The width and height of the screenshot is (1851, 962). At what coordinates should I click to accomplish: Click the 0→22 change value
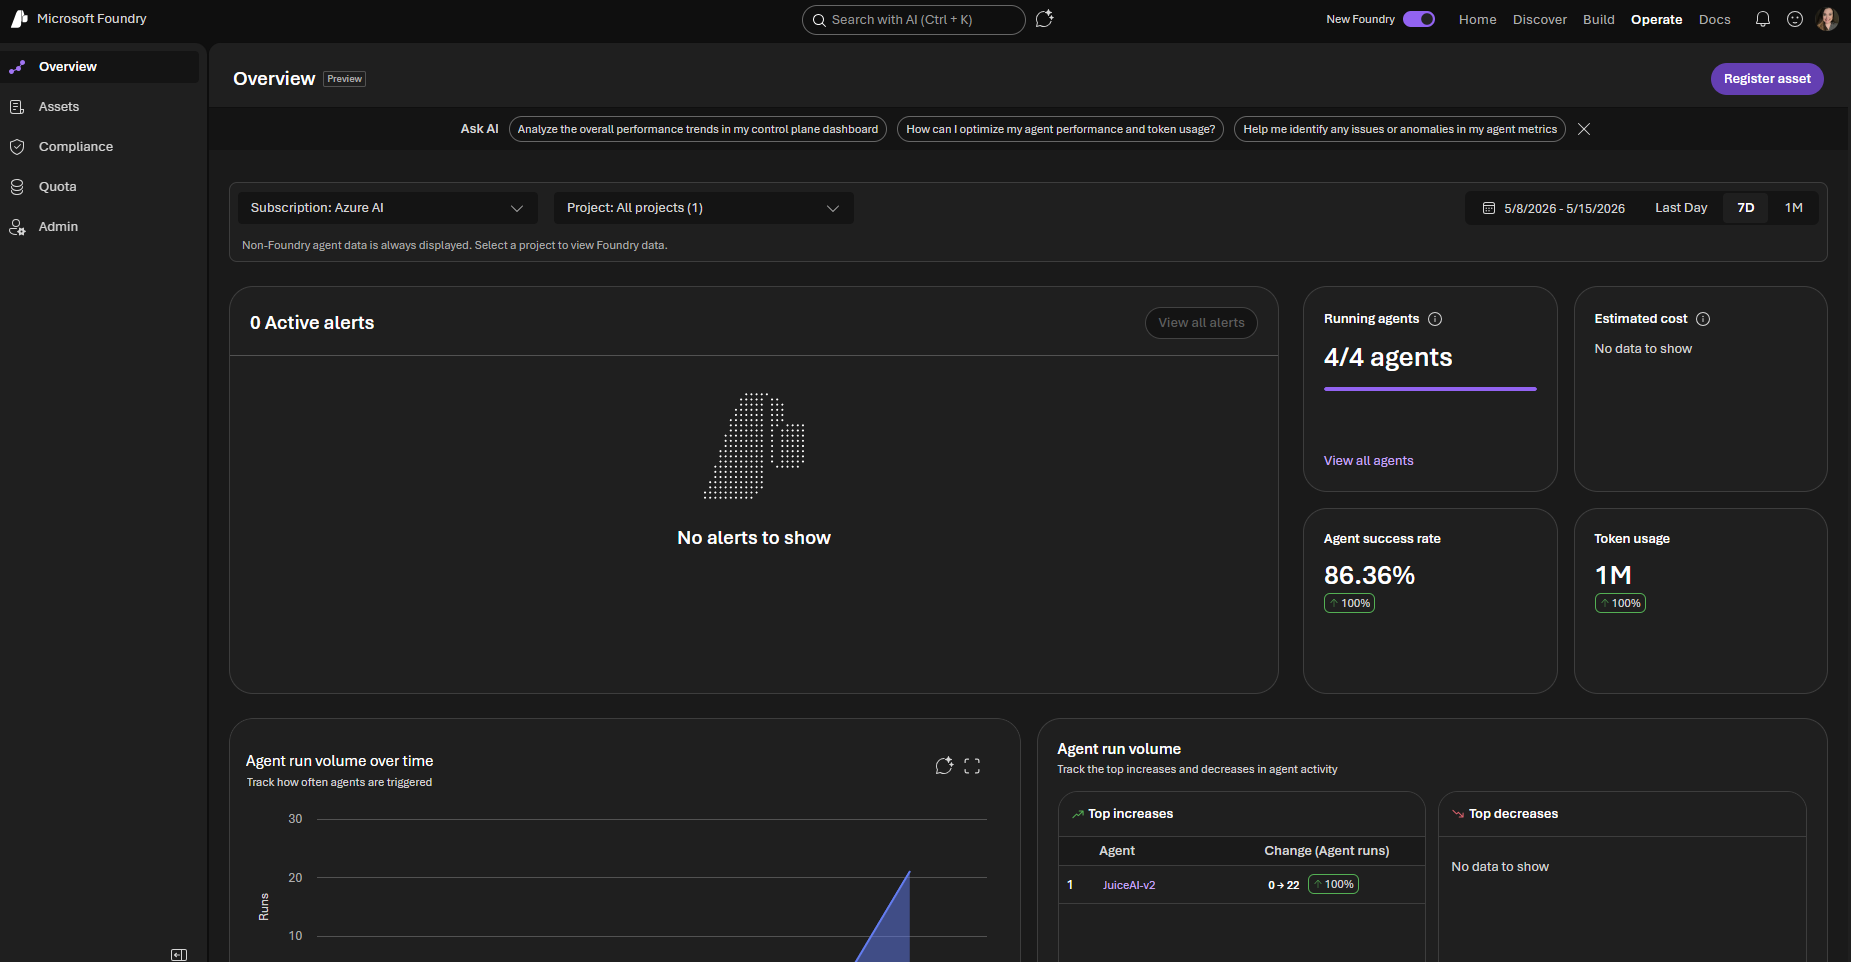point(1283,885)
